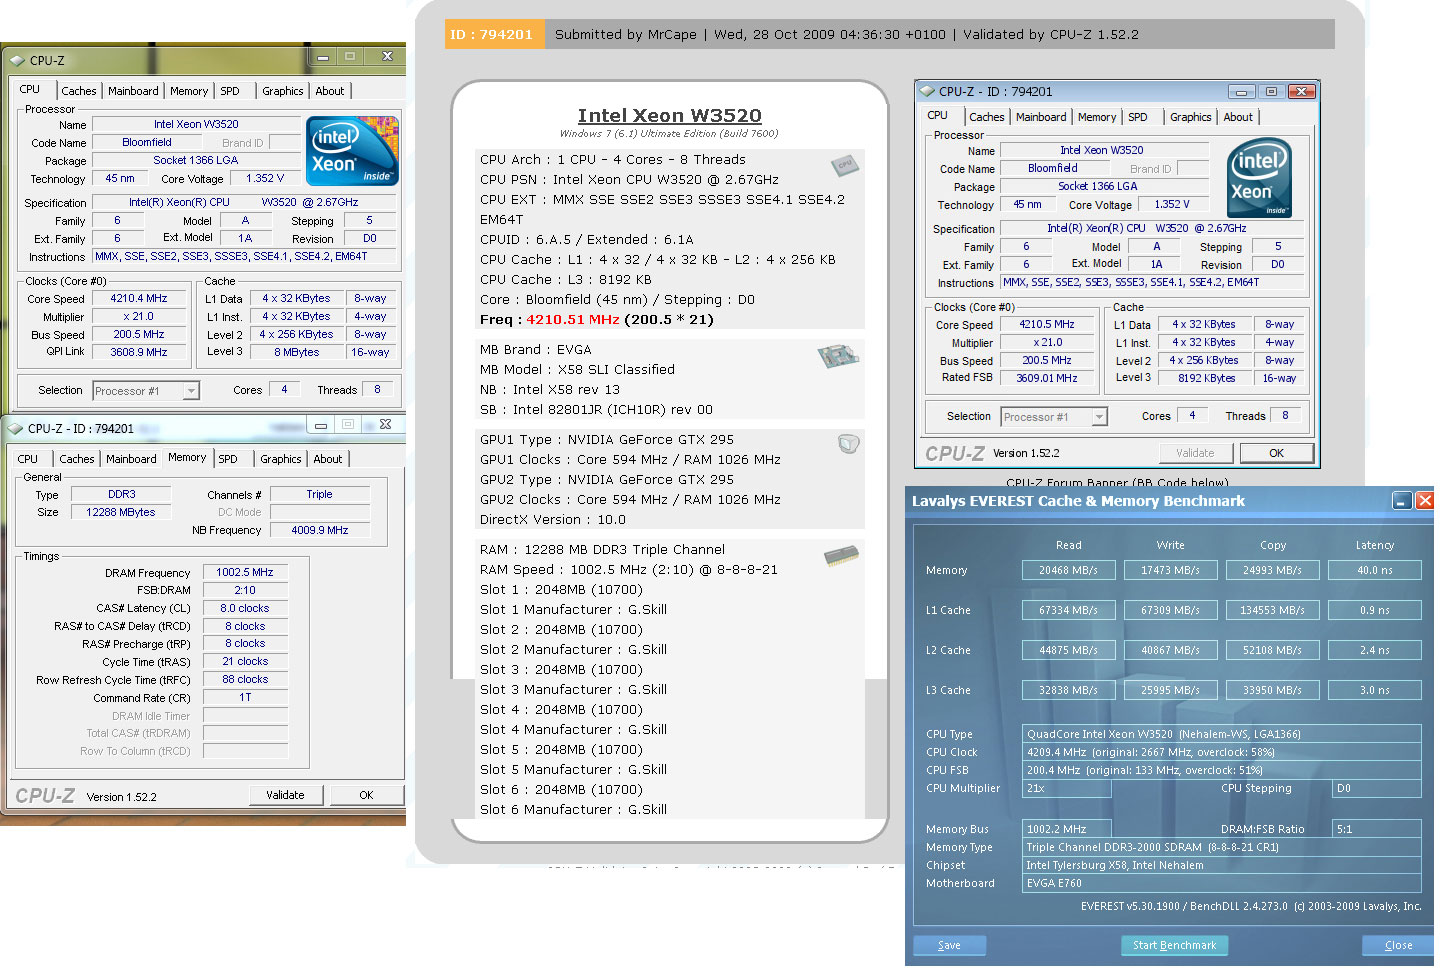Click the Intel Xeon W3520 underlined heading link
Screen dimensions: 1444x980
coord(670,116)
